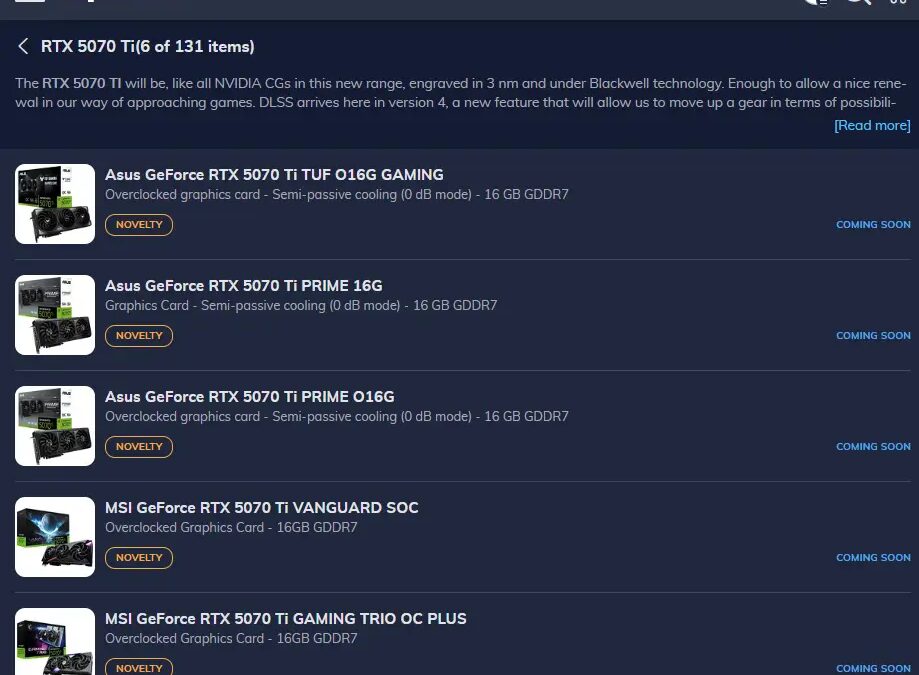Open Asus TUF O16G GAMING product thumbnail
Viewport: 919px width, 675px height.
55,204
